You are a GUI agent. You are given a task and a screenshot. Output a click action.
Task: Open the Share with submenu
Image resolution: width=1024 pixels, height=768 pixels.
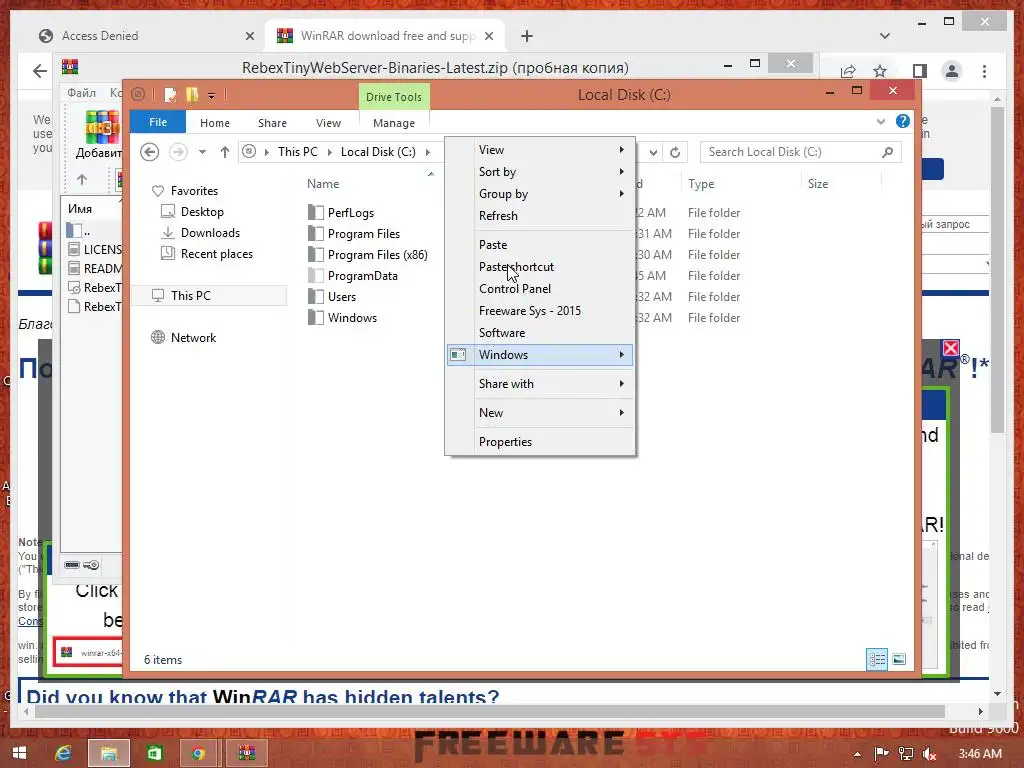[540, 384]
